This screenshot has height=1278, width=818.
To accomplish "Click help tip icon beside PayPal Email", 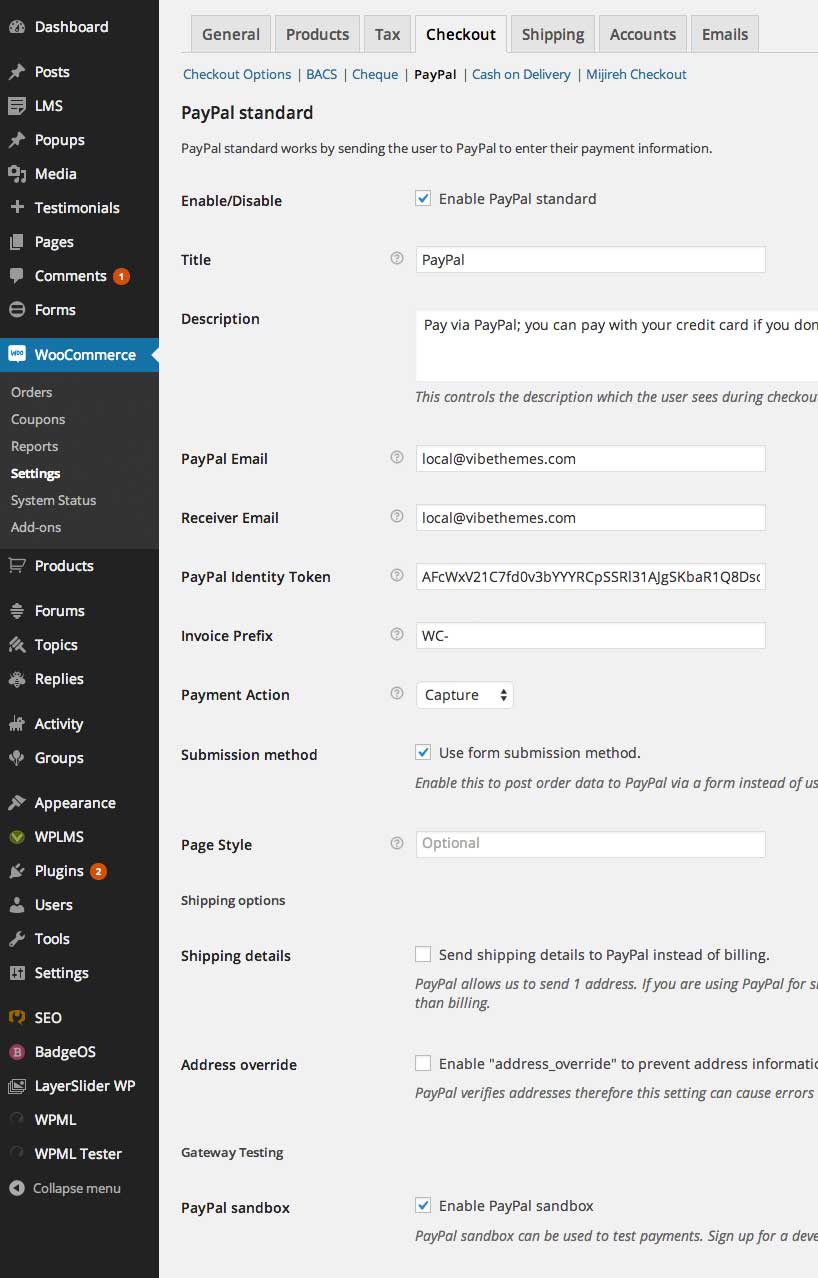I will click(x=397, y=458).
